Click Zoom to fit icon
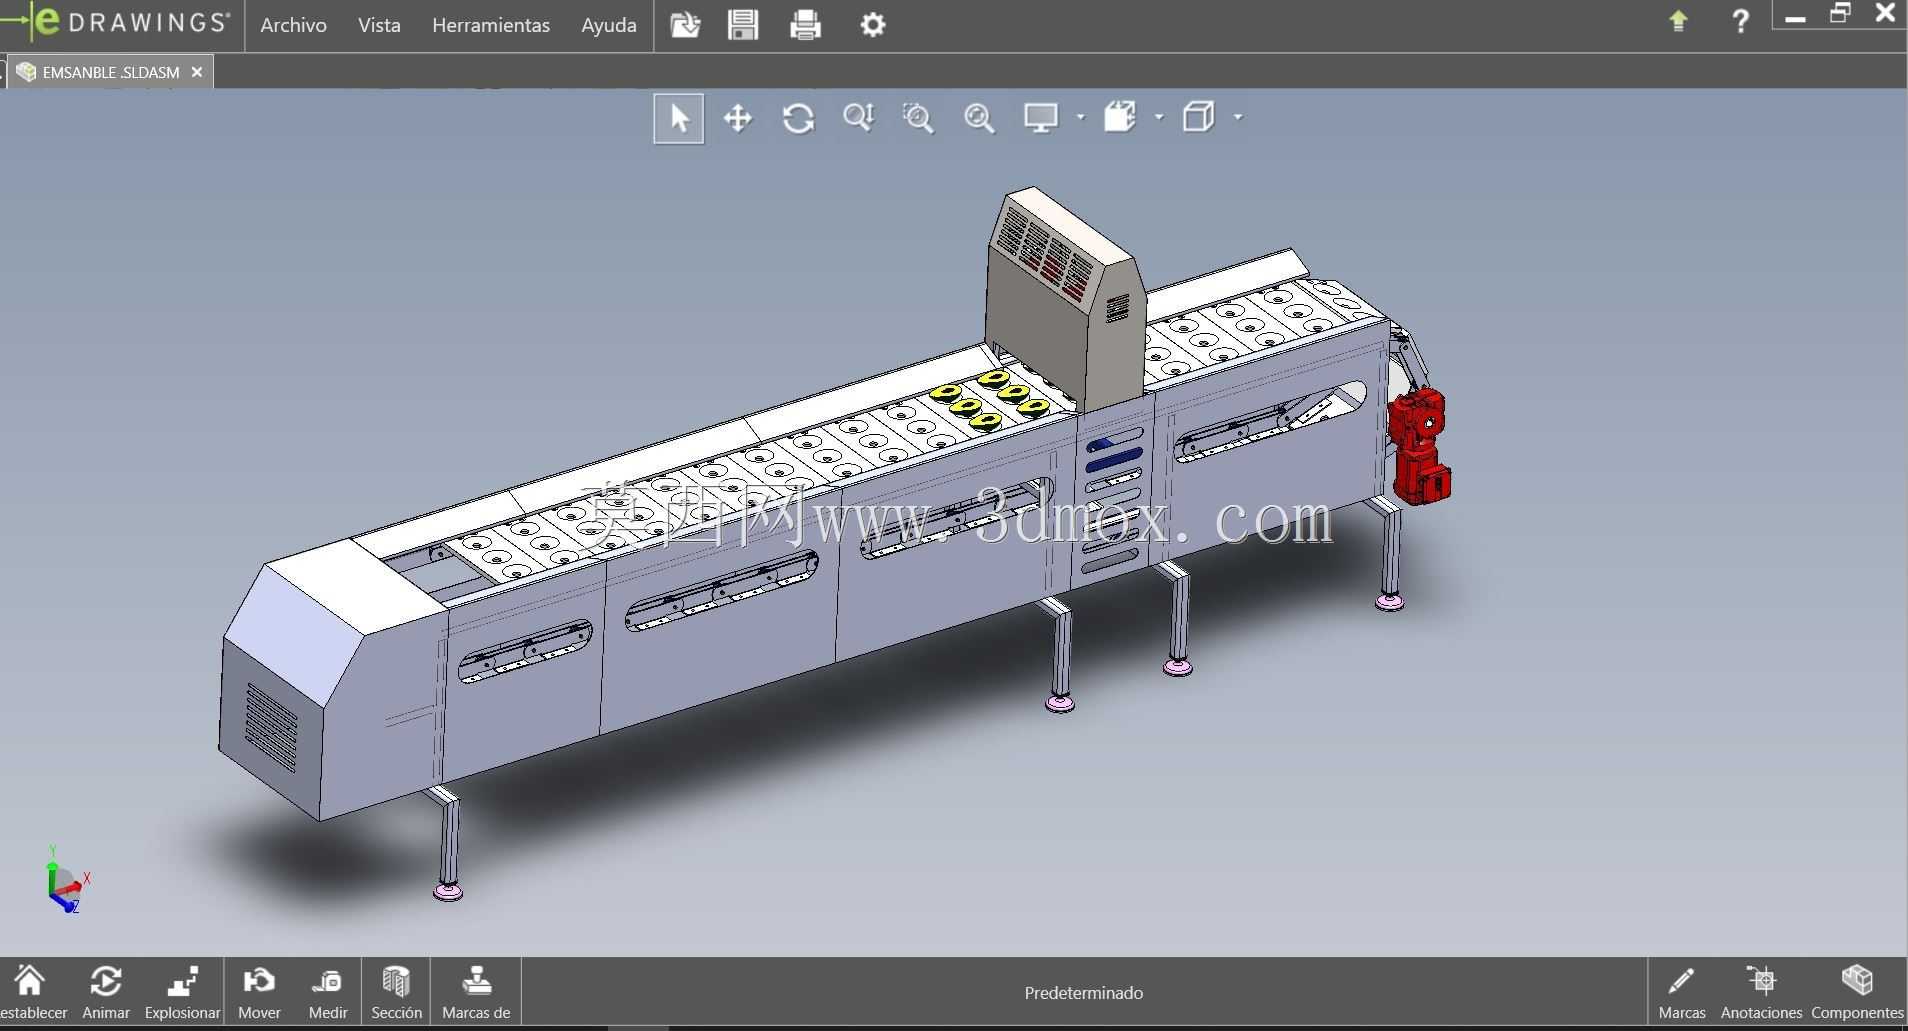This screenshot has height=1031, width=1908. click(979, 119)
